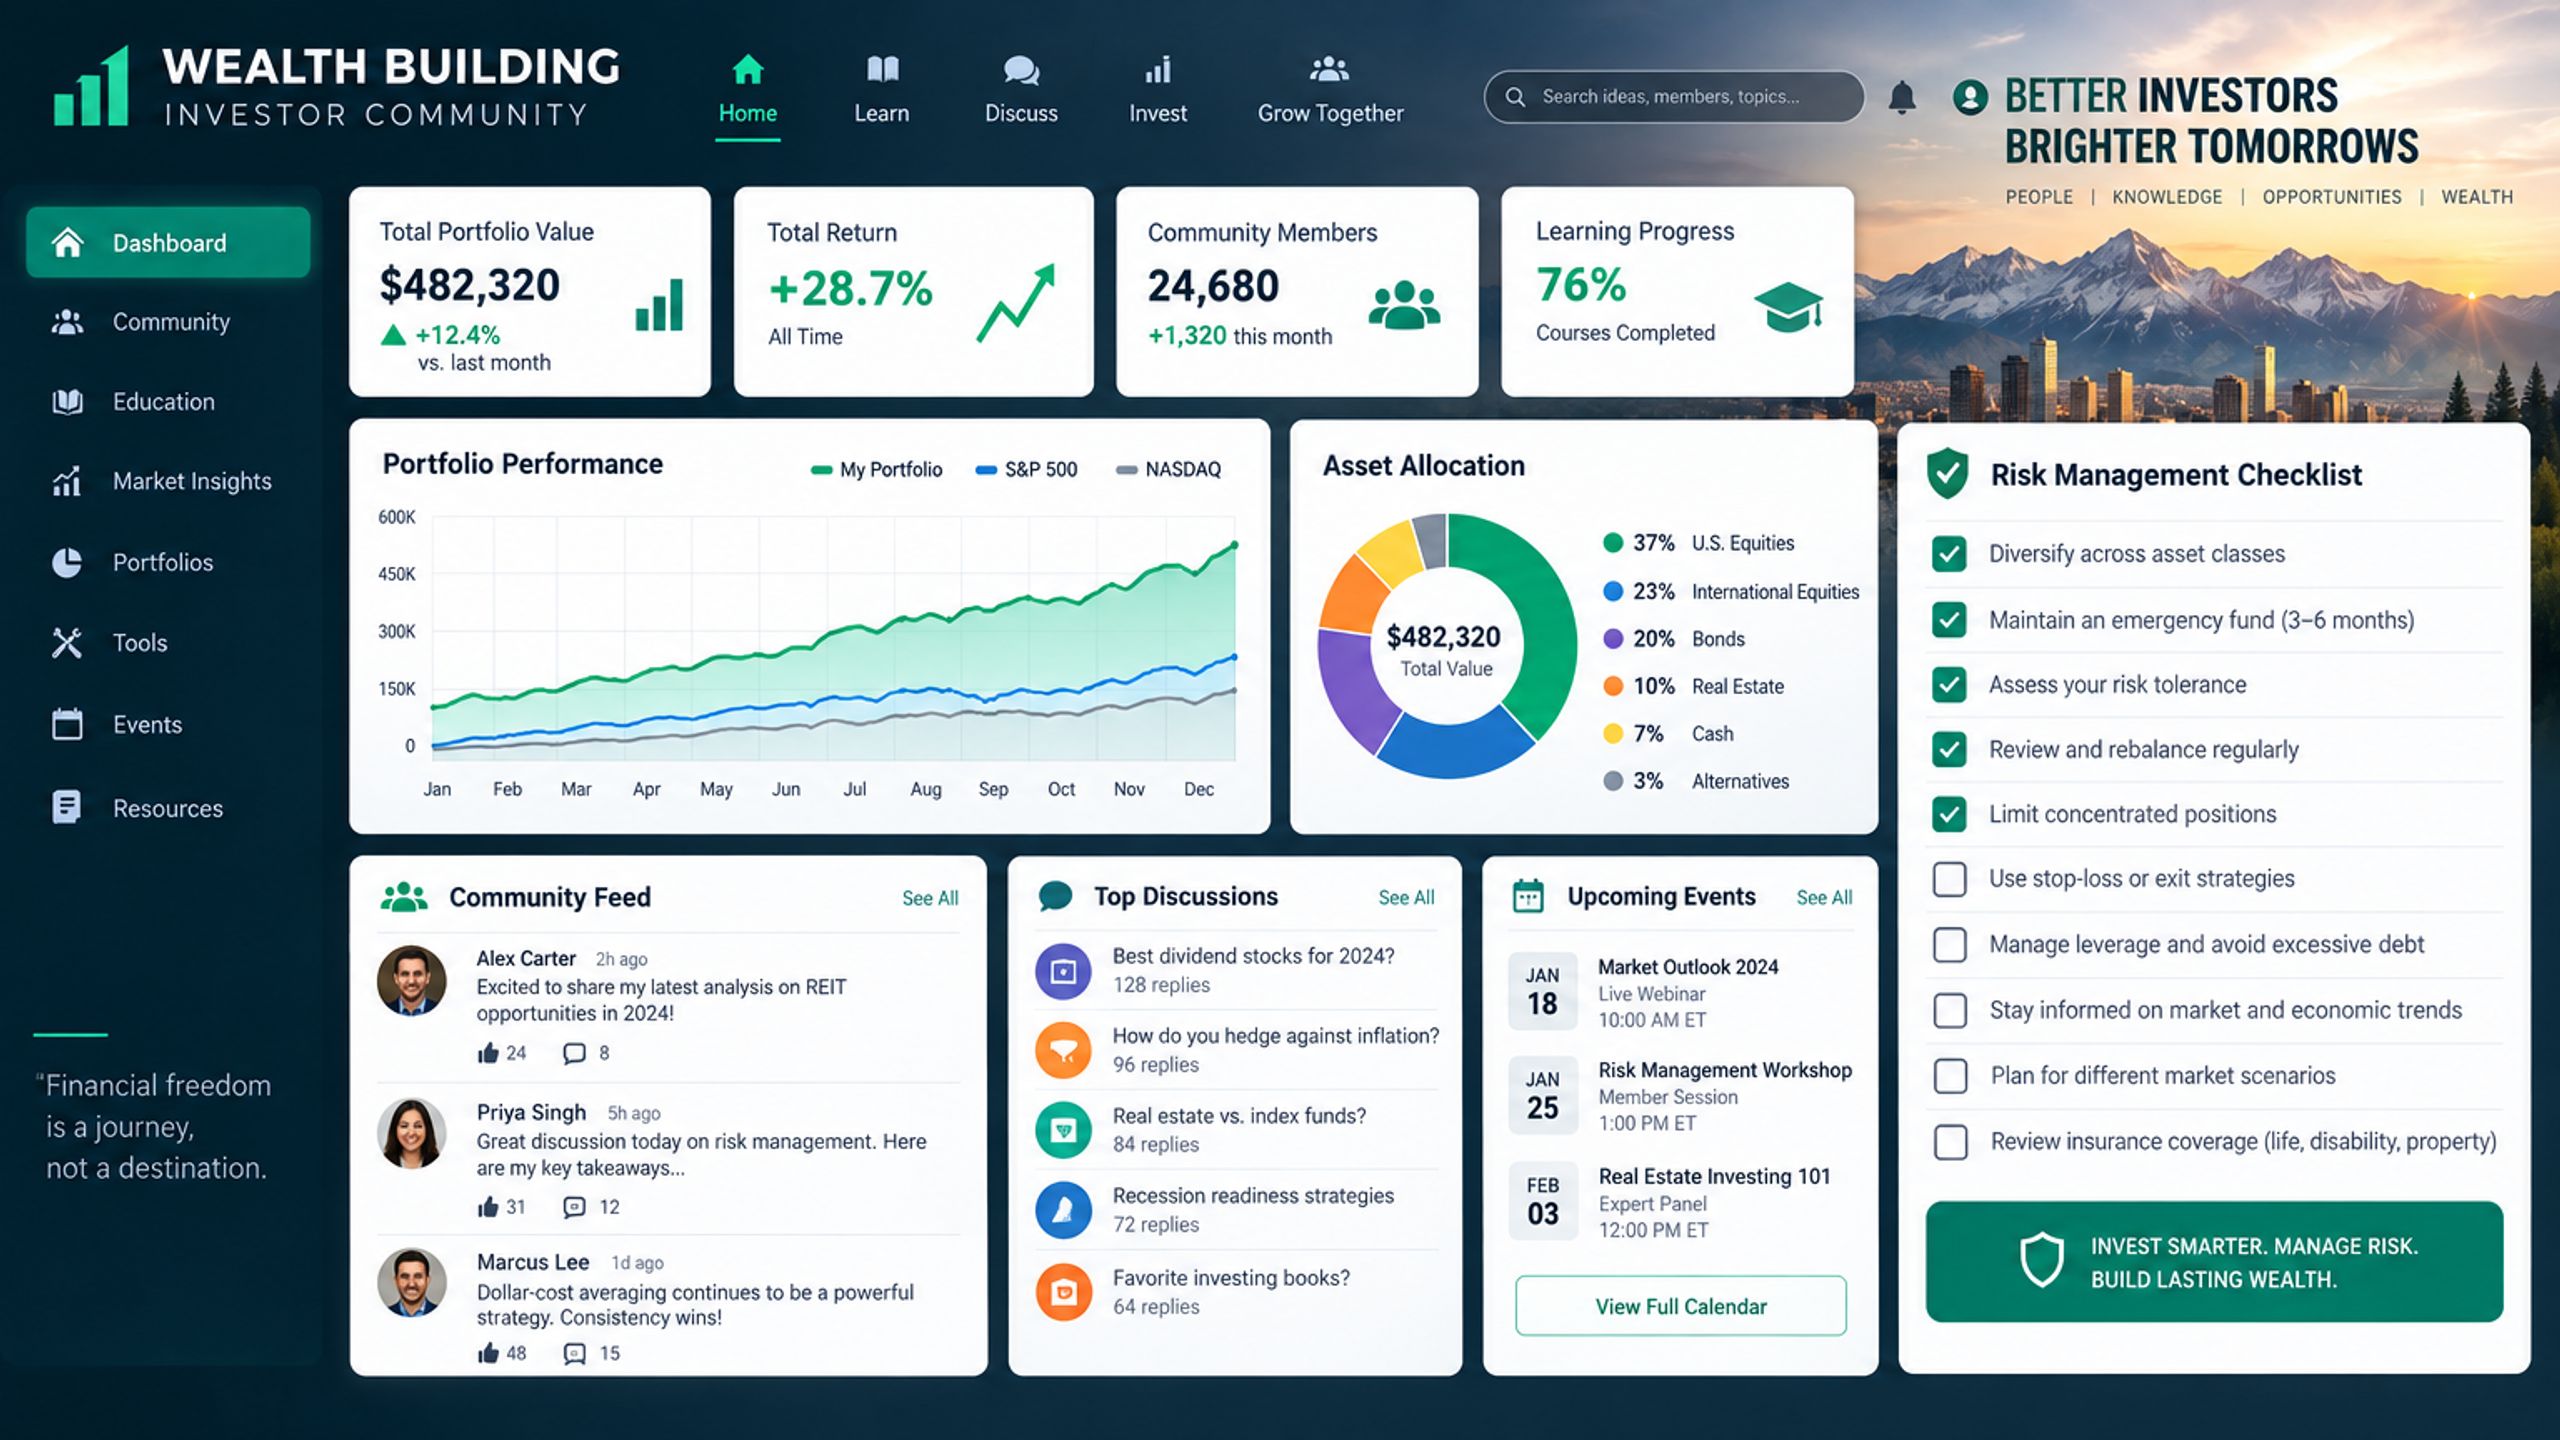Click See All in Top Discussions

point(1406,898)
